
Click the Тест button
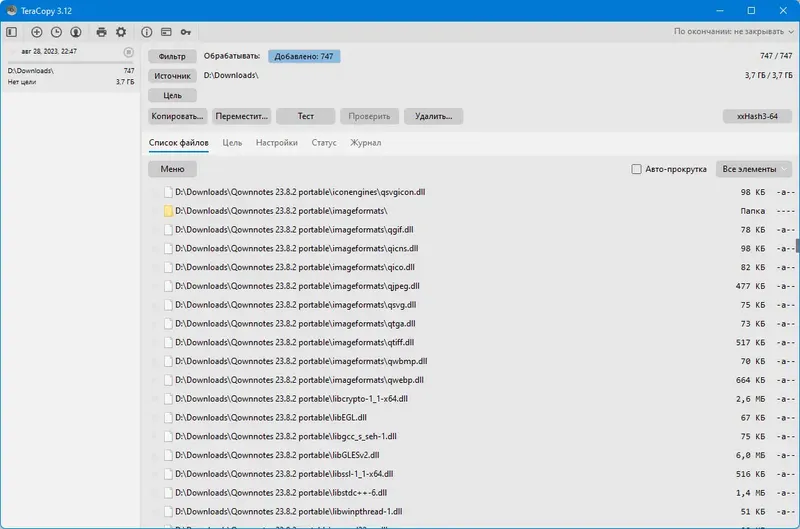(x=306, y=116)
